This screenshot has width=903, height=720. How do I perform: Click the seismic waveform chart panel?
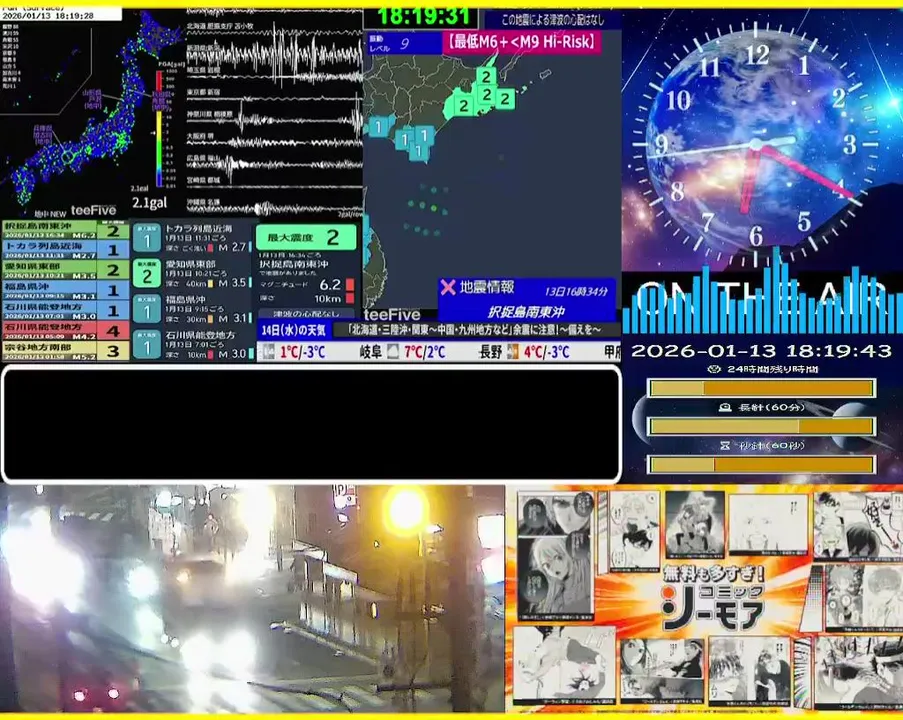pyautogui.click(x=274, y=113)
